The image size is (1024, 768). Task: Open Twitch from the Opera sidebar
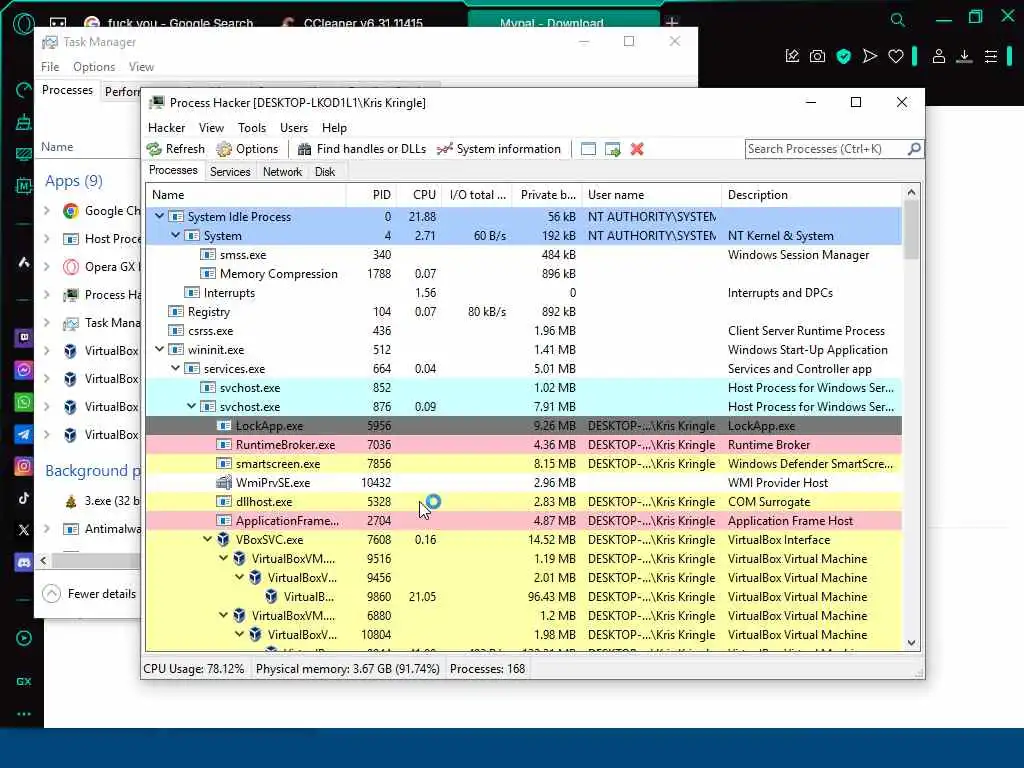point(24,338)
